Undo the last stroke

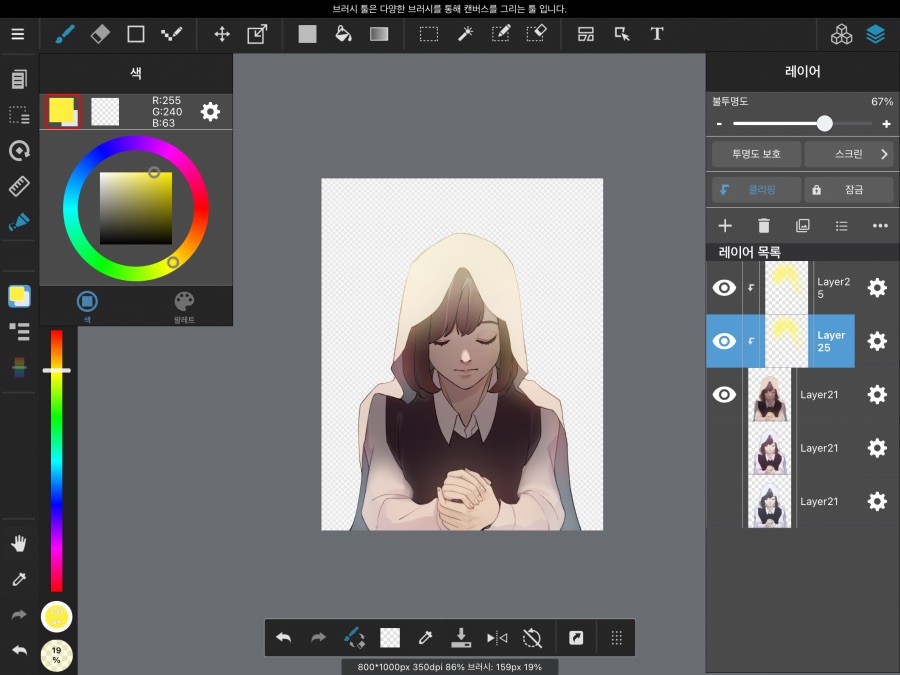(283, 637)
